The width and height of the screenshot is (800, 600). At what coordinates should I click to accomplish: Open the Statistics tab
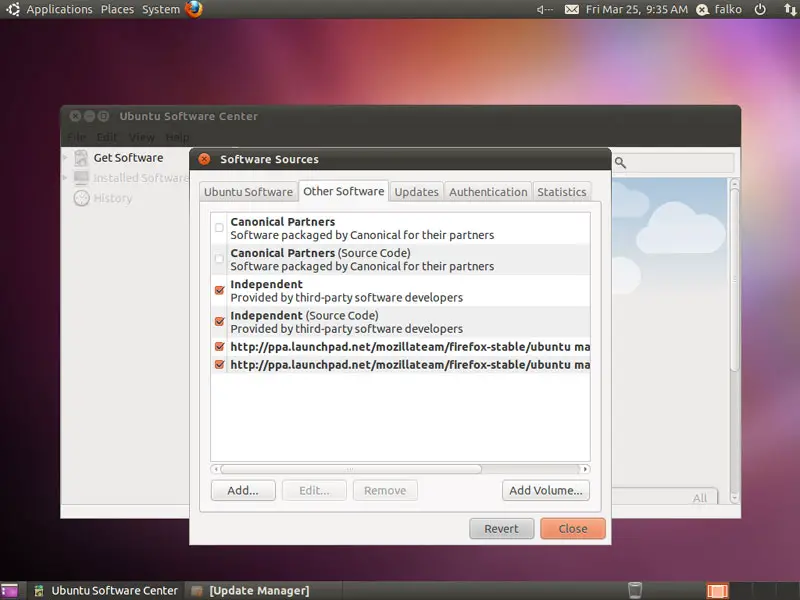[x=561, y=192]
